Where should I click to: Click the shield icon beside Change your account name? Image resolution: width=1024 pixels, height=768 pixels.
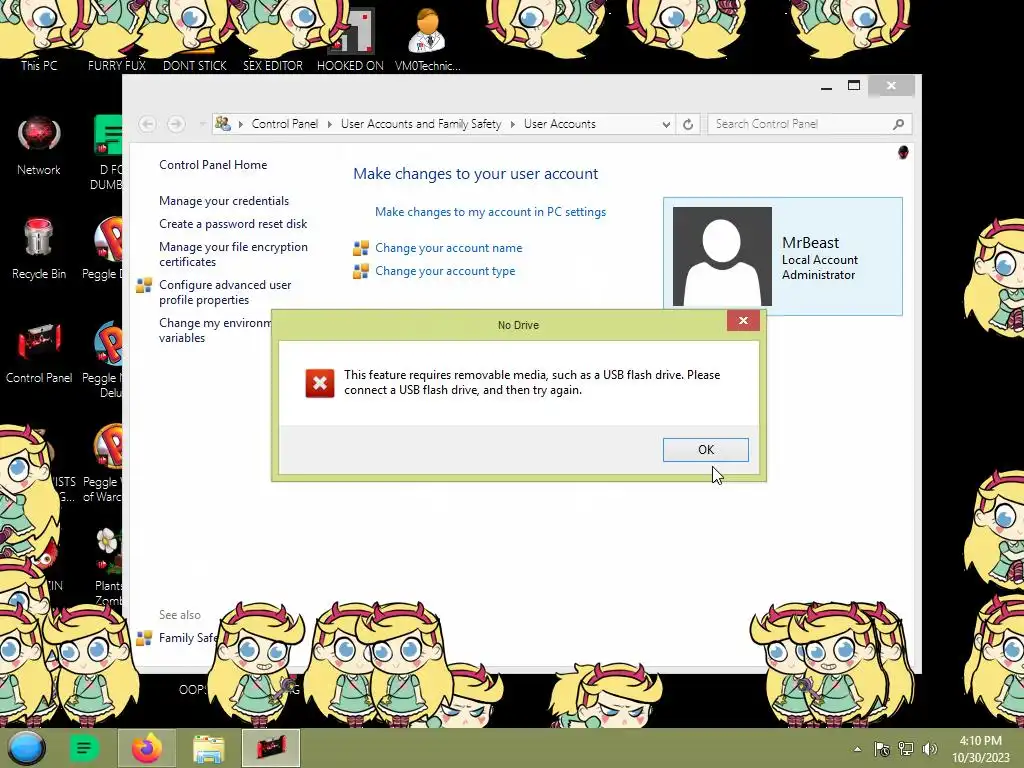point(360,248)
